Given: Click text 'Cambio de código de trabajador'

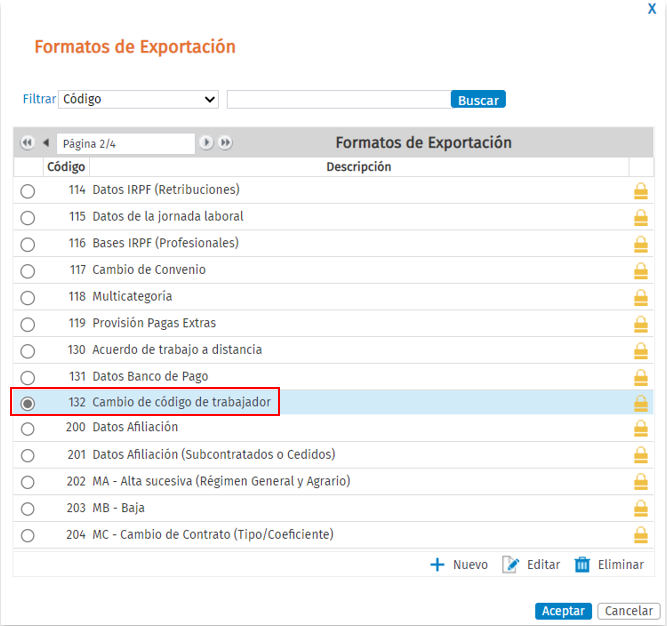Looking at the screenshot, I should click(x=182, y=402).
